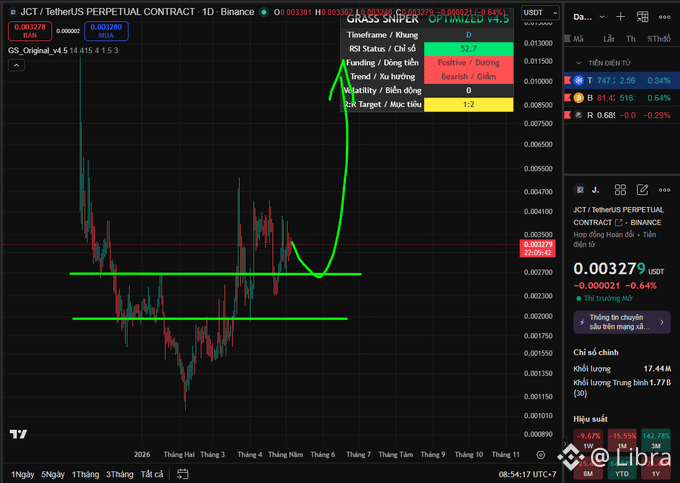Sort by the Mã column header
The height and width of the screenshot is (483, 680).
tap(578, 39)
